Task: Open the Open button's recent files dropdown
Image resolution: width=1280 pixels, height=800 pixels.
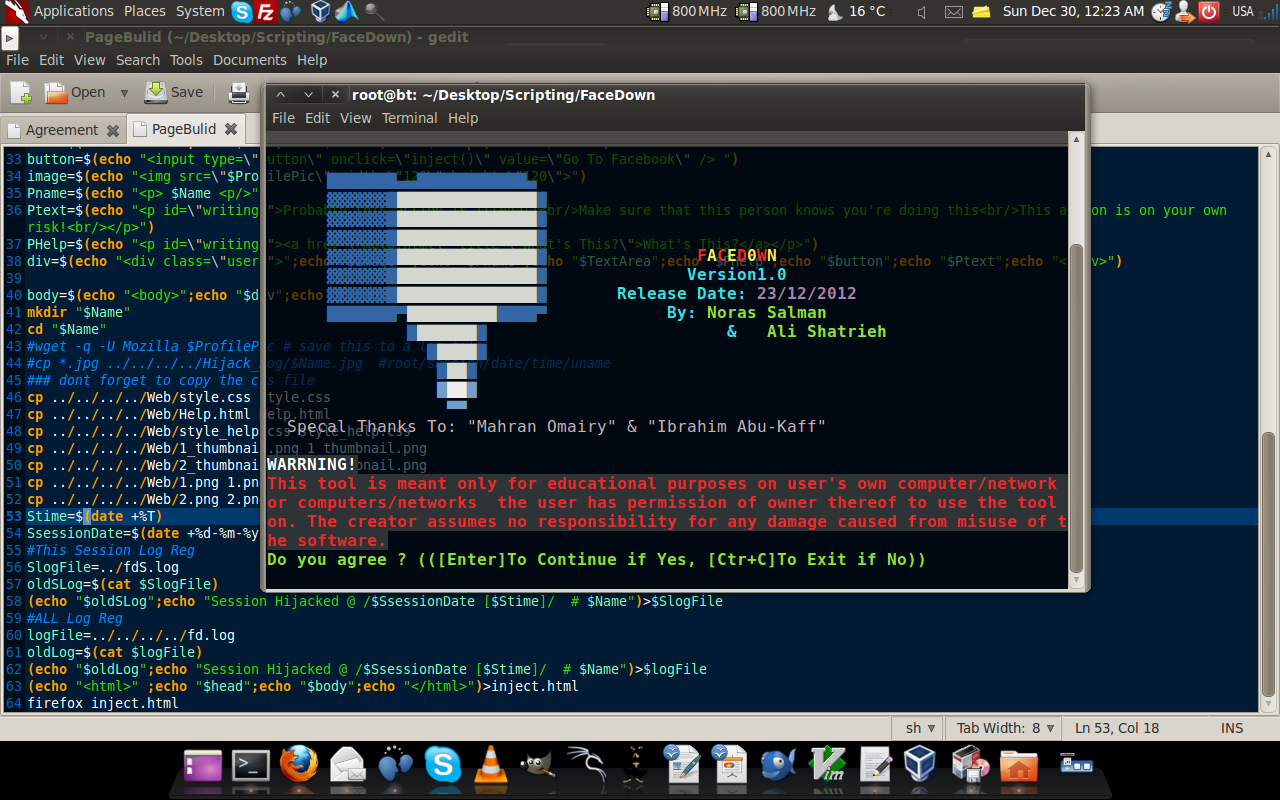Action: [123, 91]
